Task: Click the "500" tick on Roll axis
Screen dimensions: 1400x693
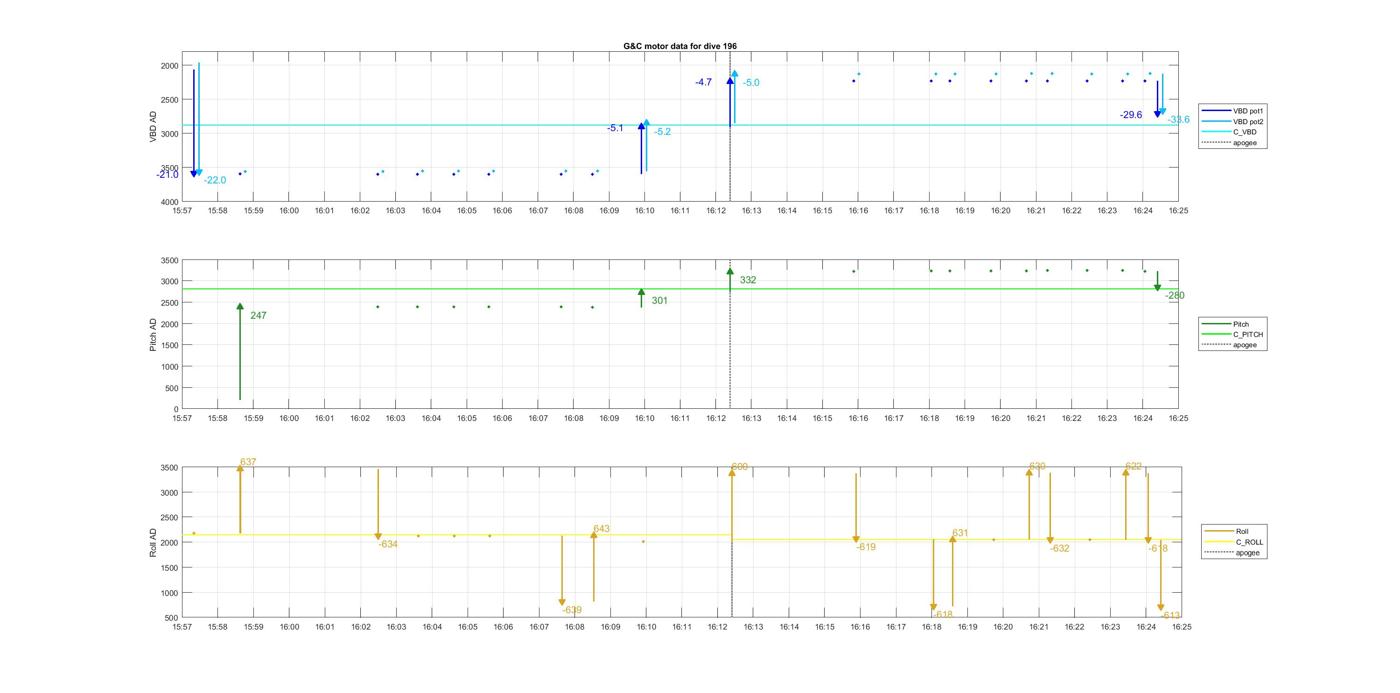Action: [172, 618]
